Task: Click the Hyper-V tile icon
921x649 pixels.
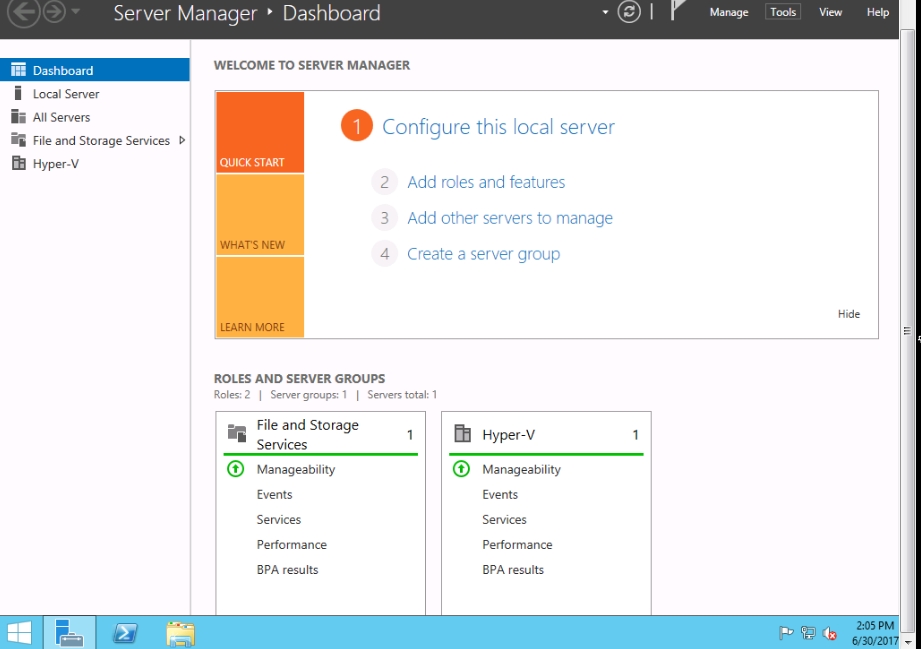Action: tap(462, 433)
